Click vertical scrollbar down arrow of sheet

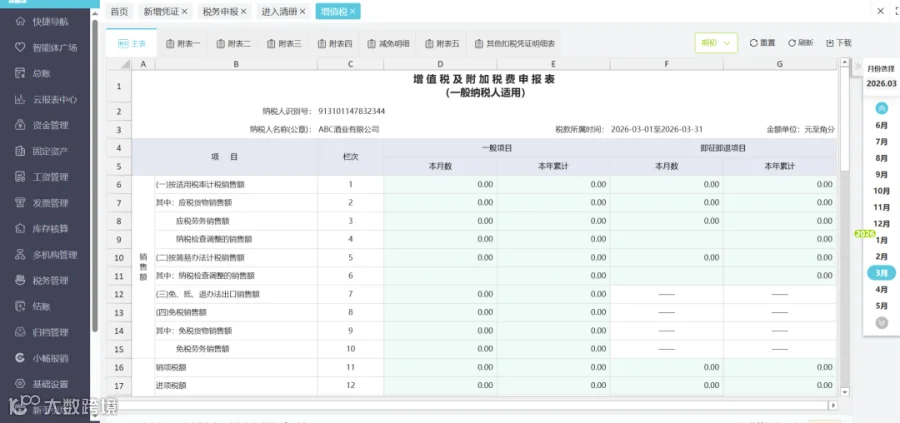click(844, 392)
